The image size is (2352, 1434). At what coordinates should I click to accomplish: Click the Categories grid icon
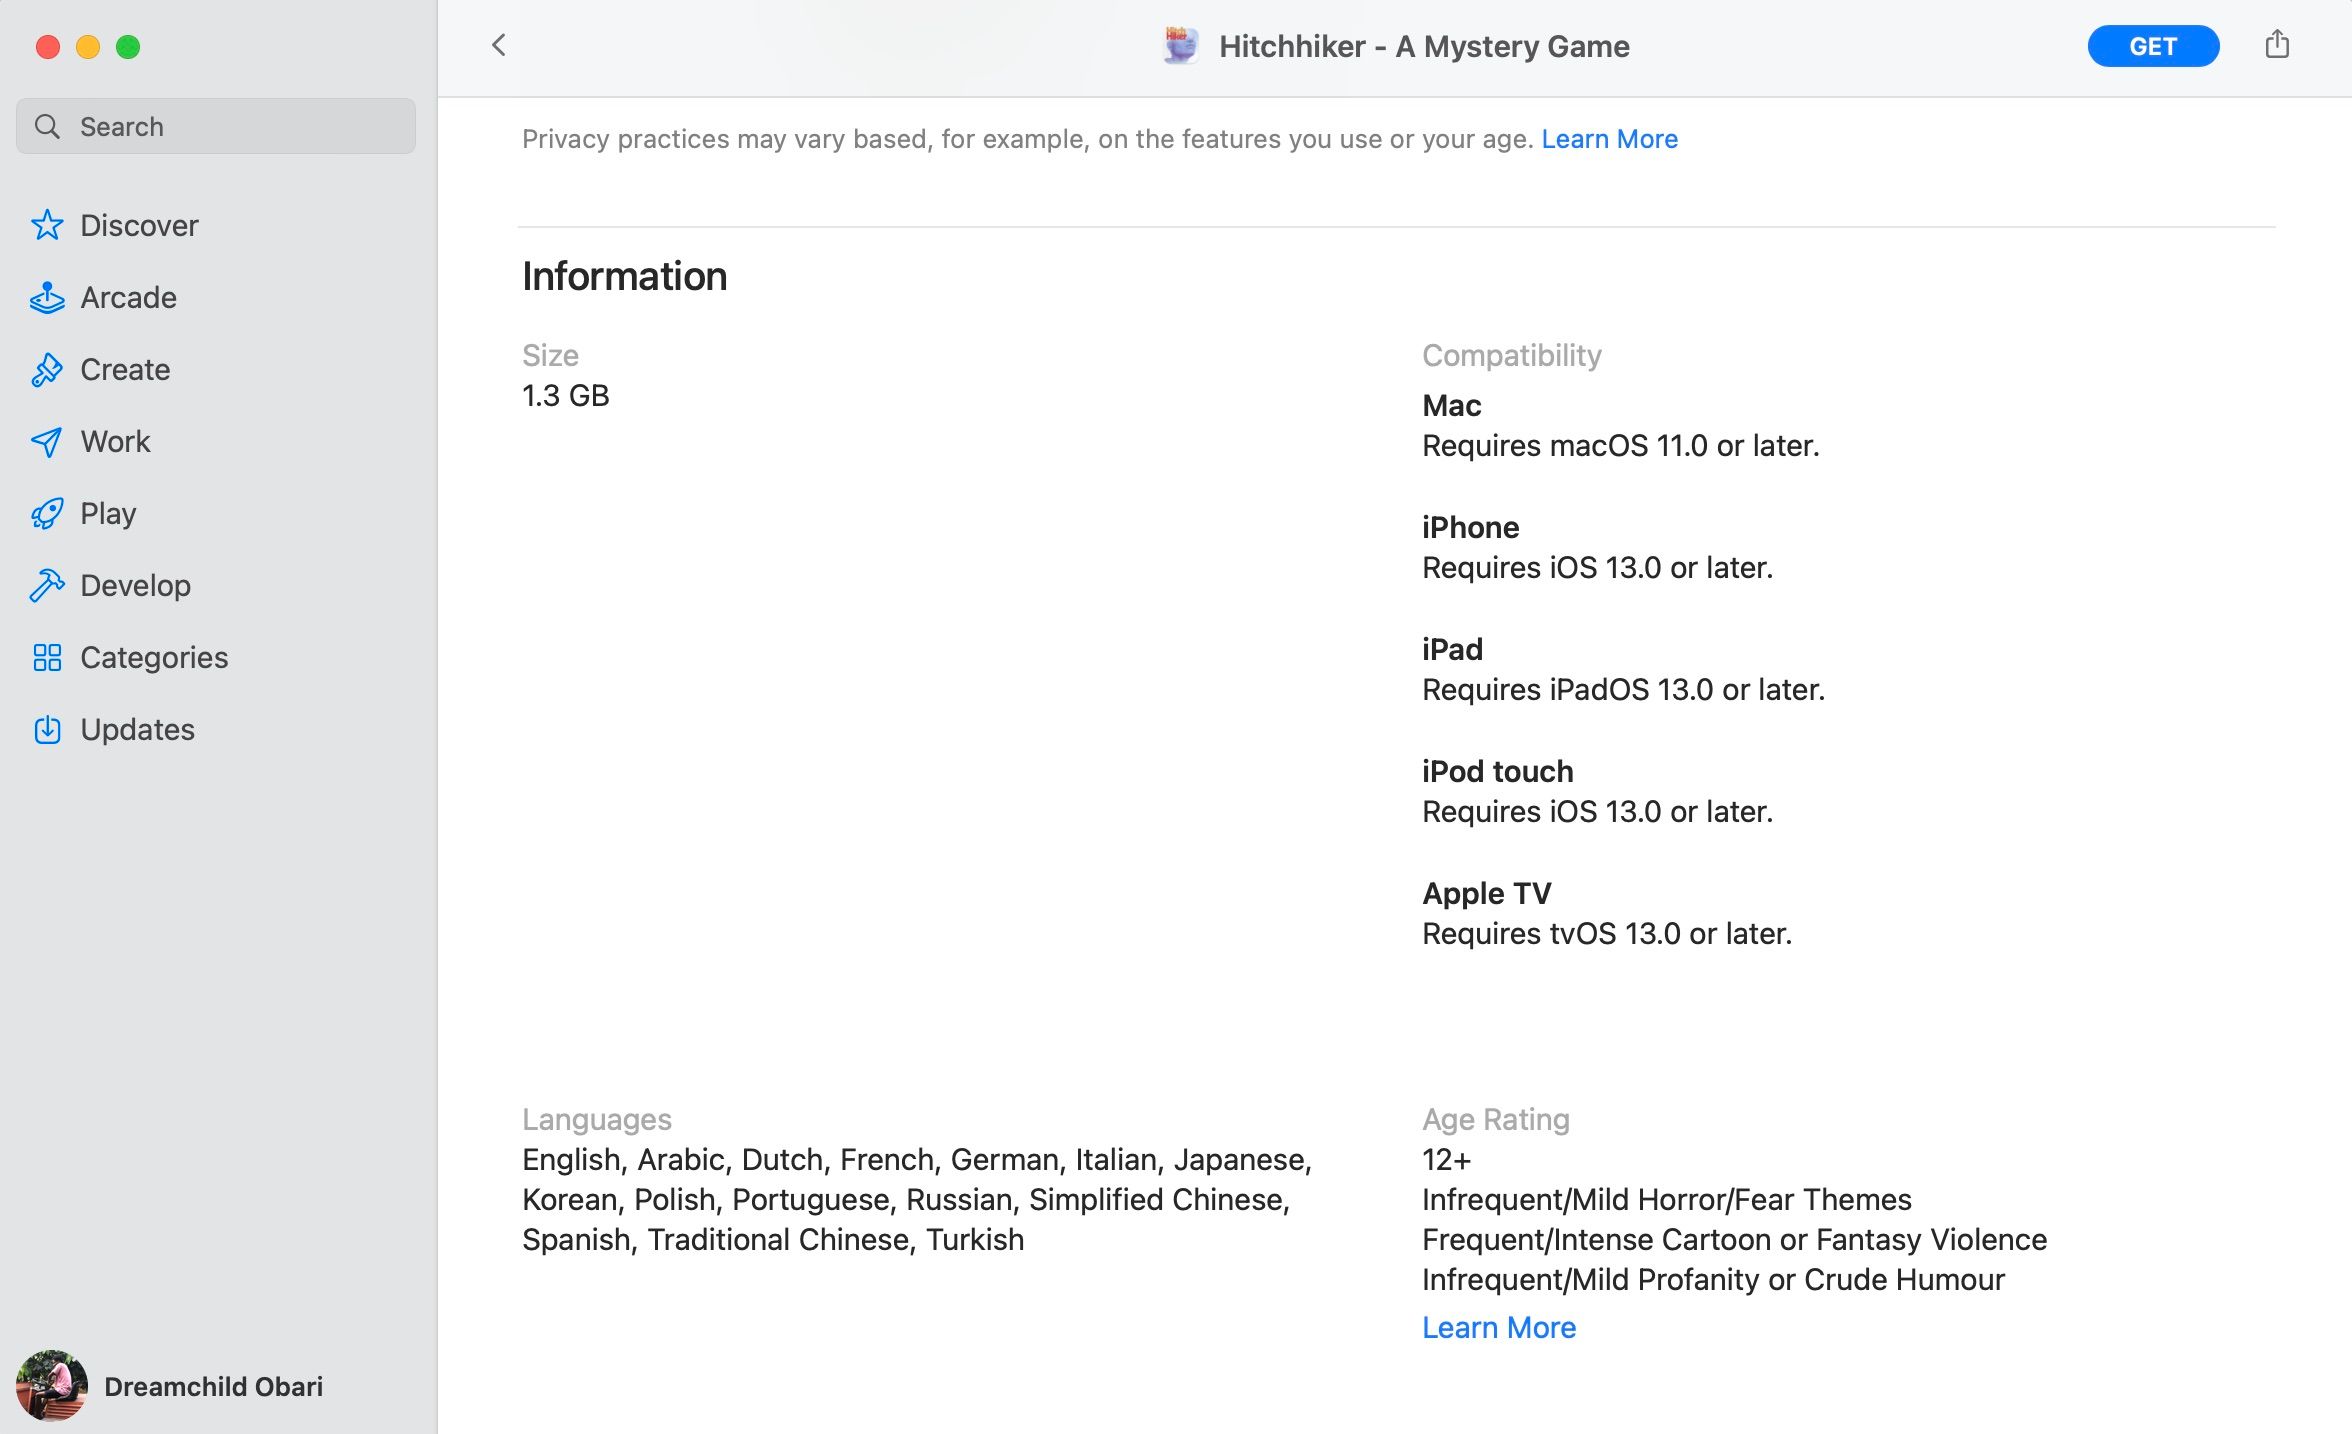[x=47, y=658]
